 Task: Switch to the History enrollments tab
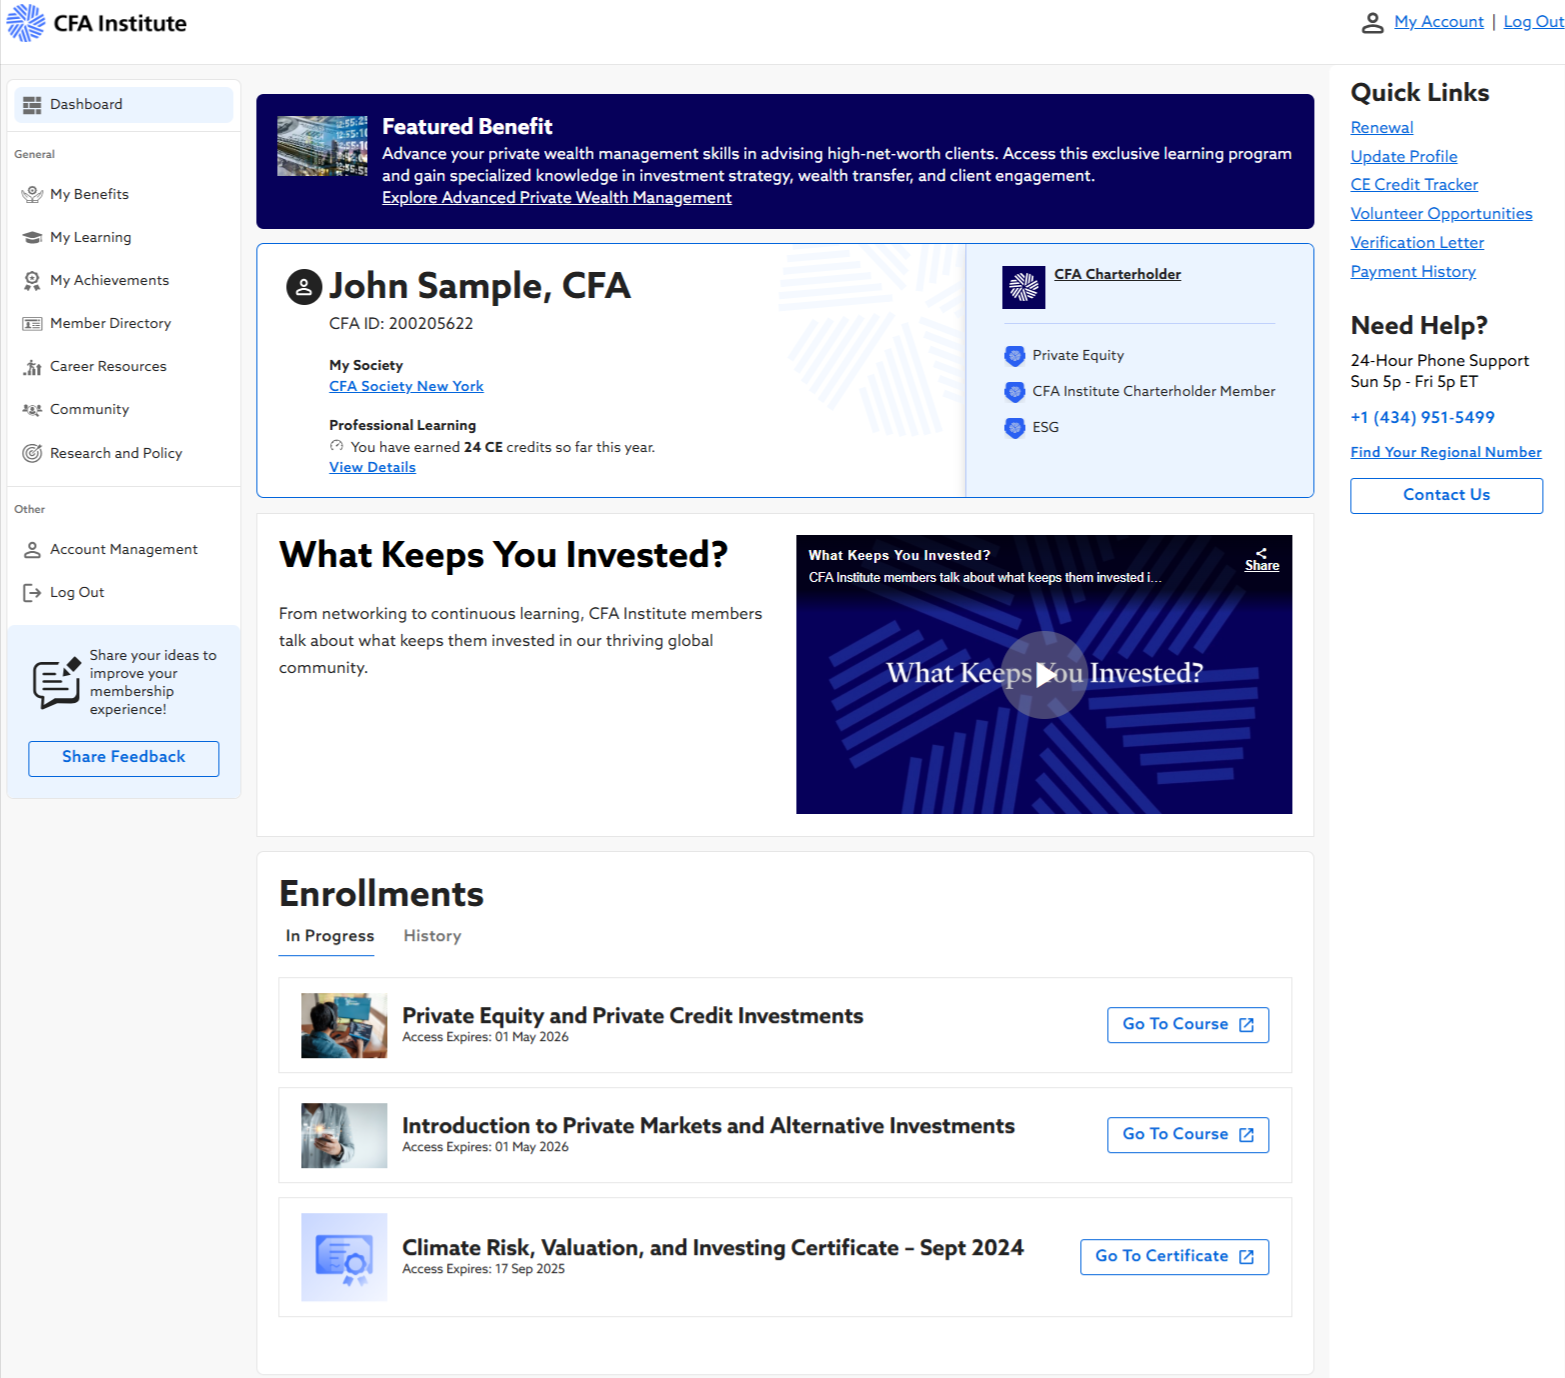pos(432,936)
